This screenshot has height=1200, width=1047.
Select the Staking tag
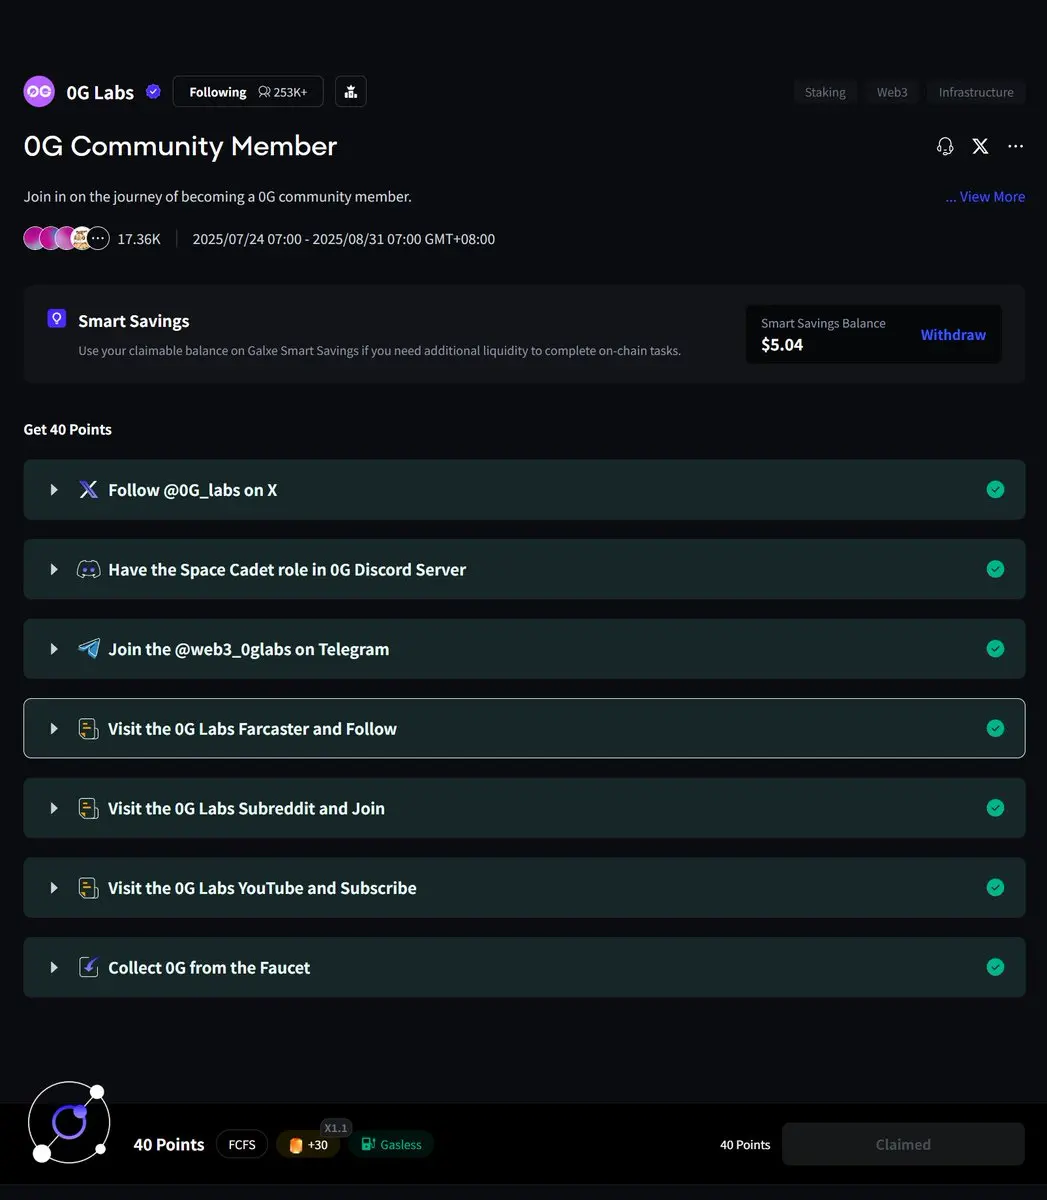[825, 92]
